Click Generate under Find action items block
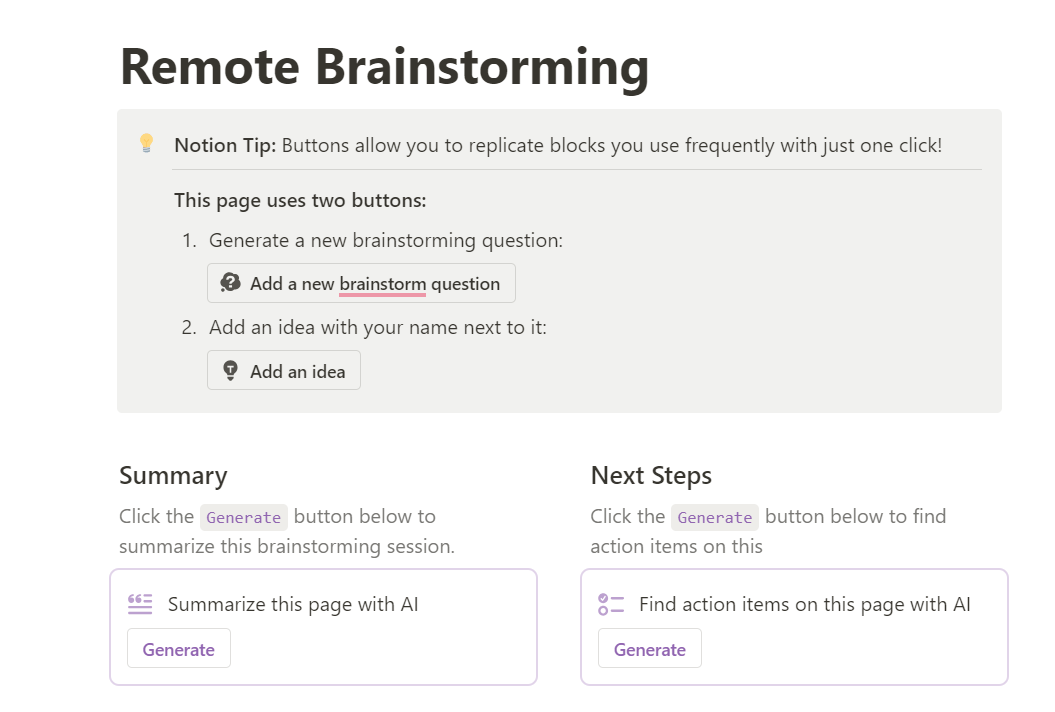Viewport: 1055px width, 712px height. click(649, 648)
